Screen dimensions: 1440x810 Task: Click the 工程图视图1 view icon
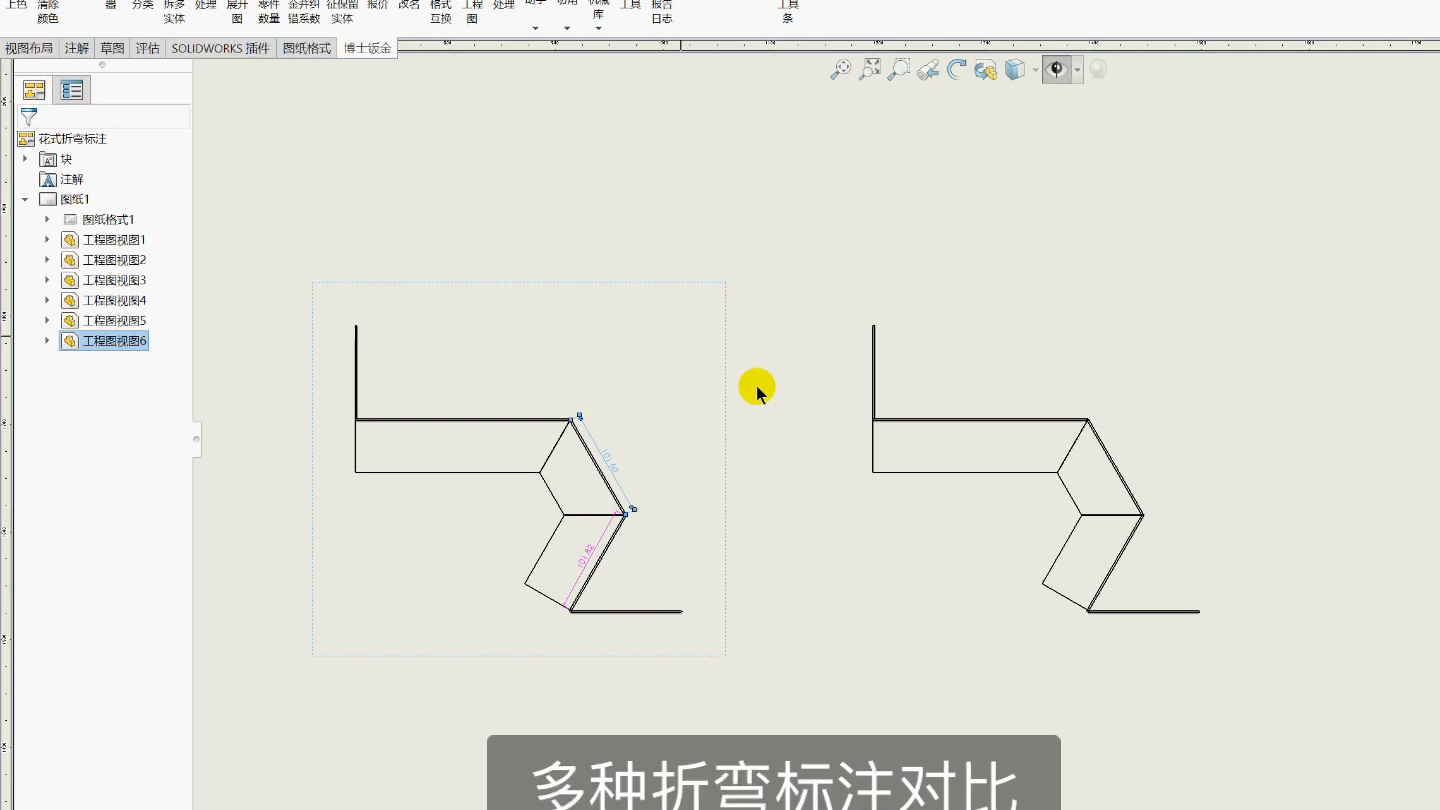tap(70, 240)
